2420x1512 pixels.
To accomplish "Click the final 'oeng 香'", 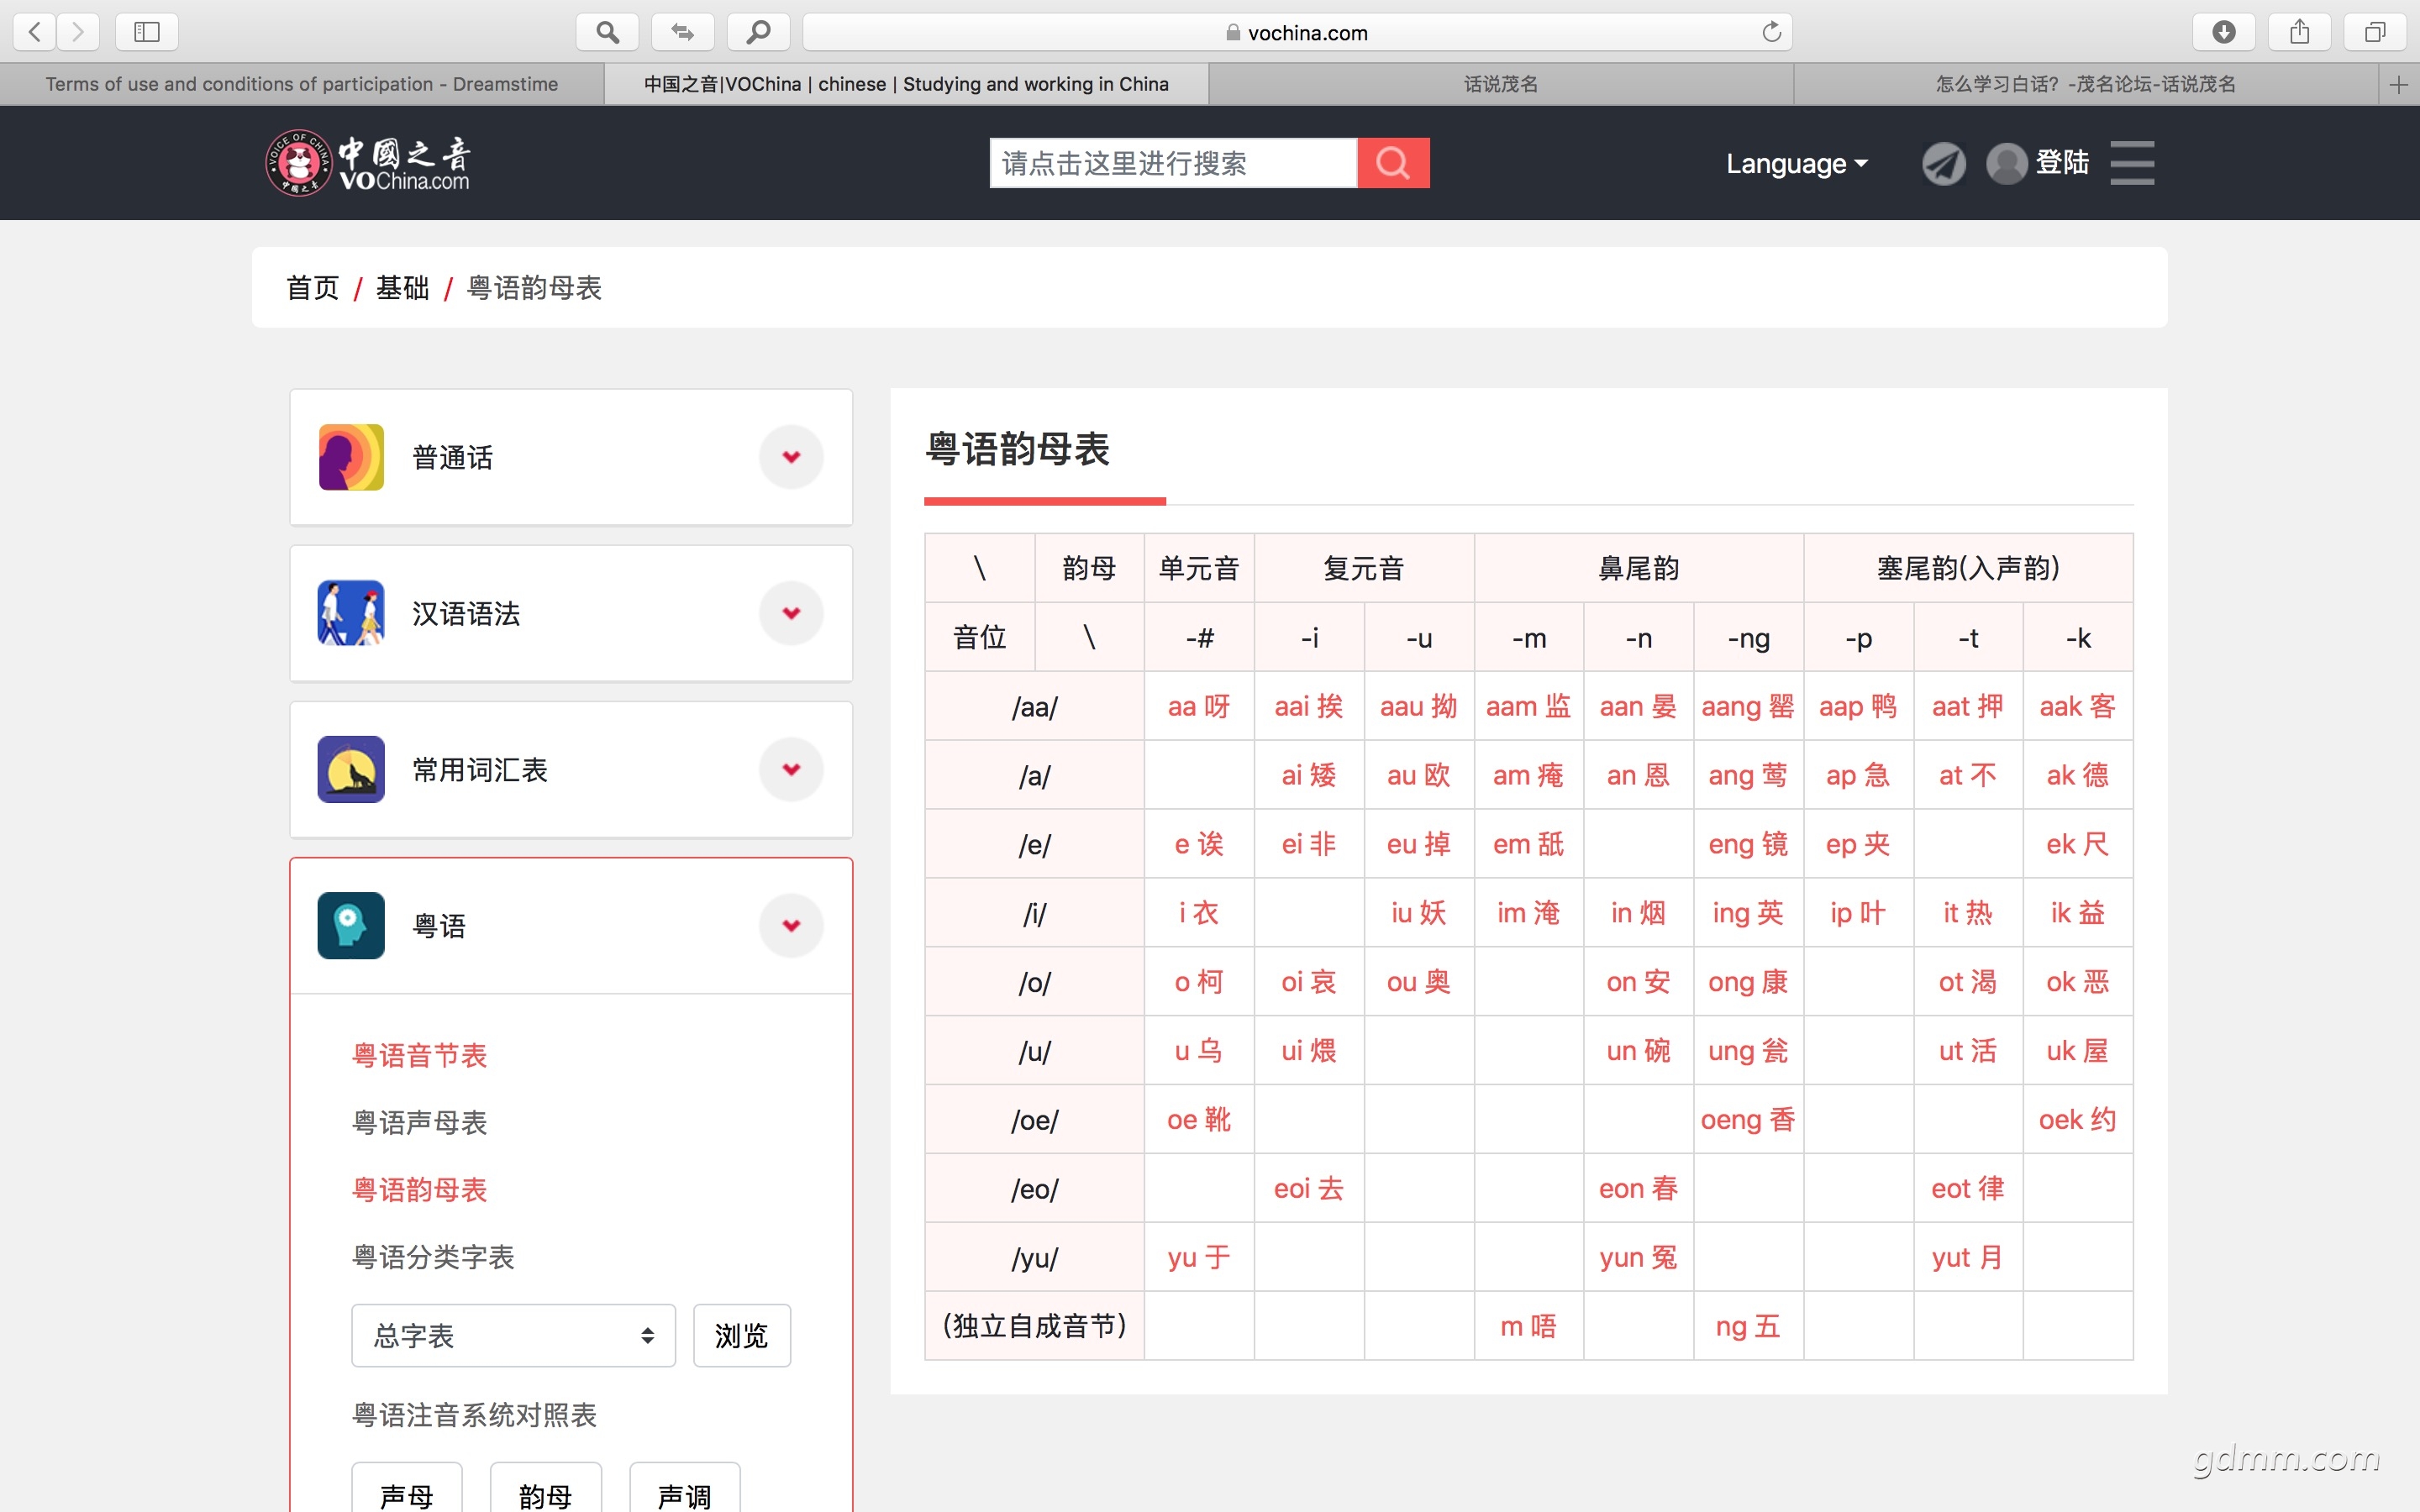I will [1748, 1120].
